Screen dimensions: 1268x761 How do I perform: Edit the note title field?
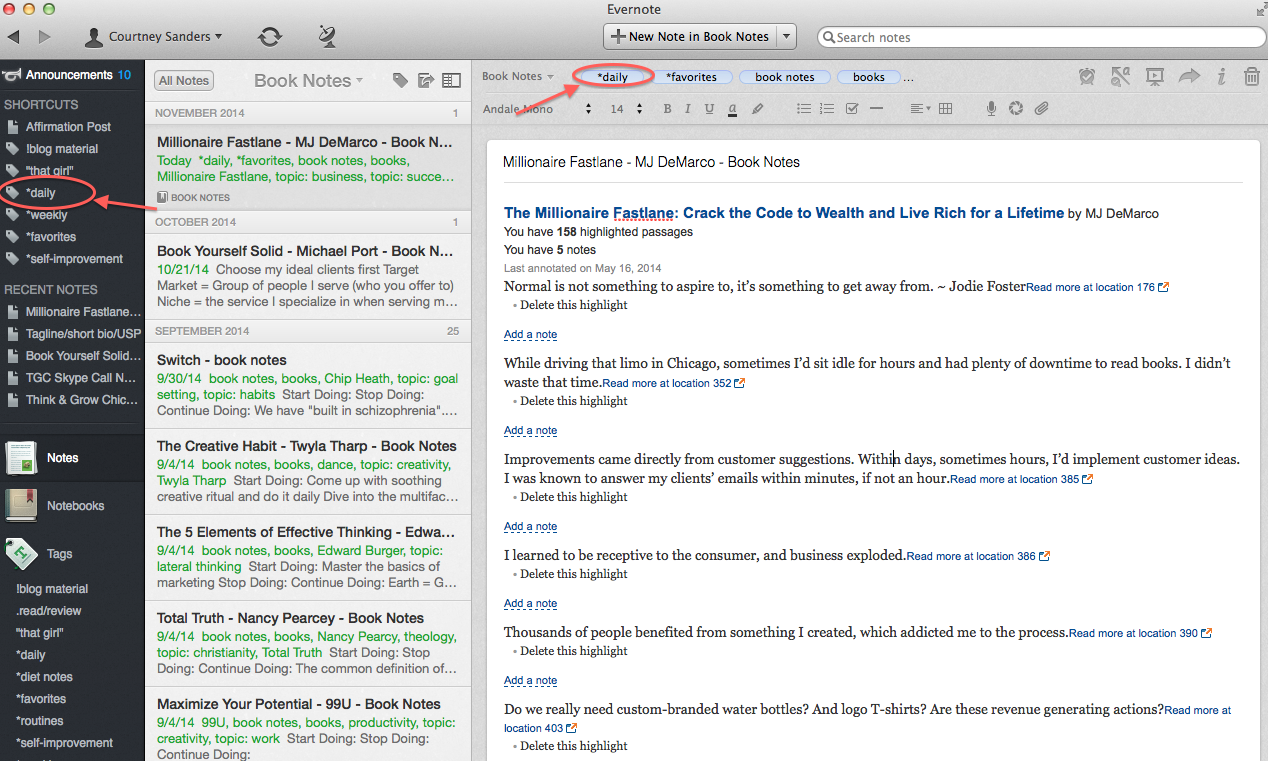(872, 162)
